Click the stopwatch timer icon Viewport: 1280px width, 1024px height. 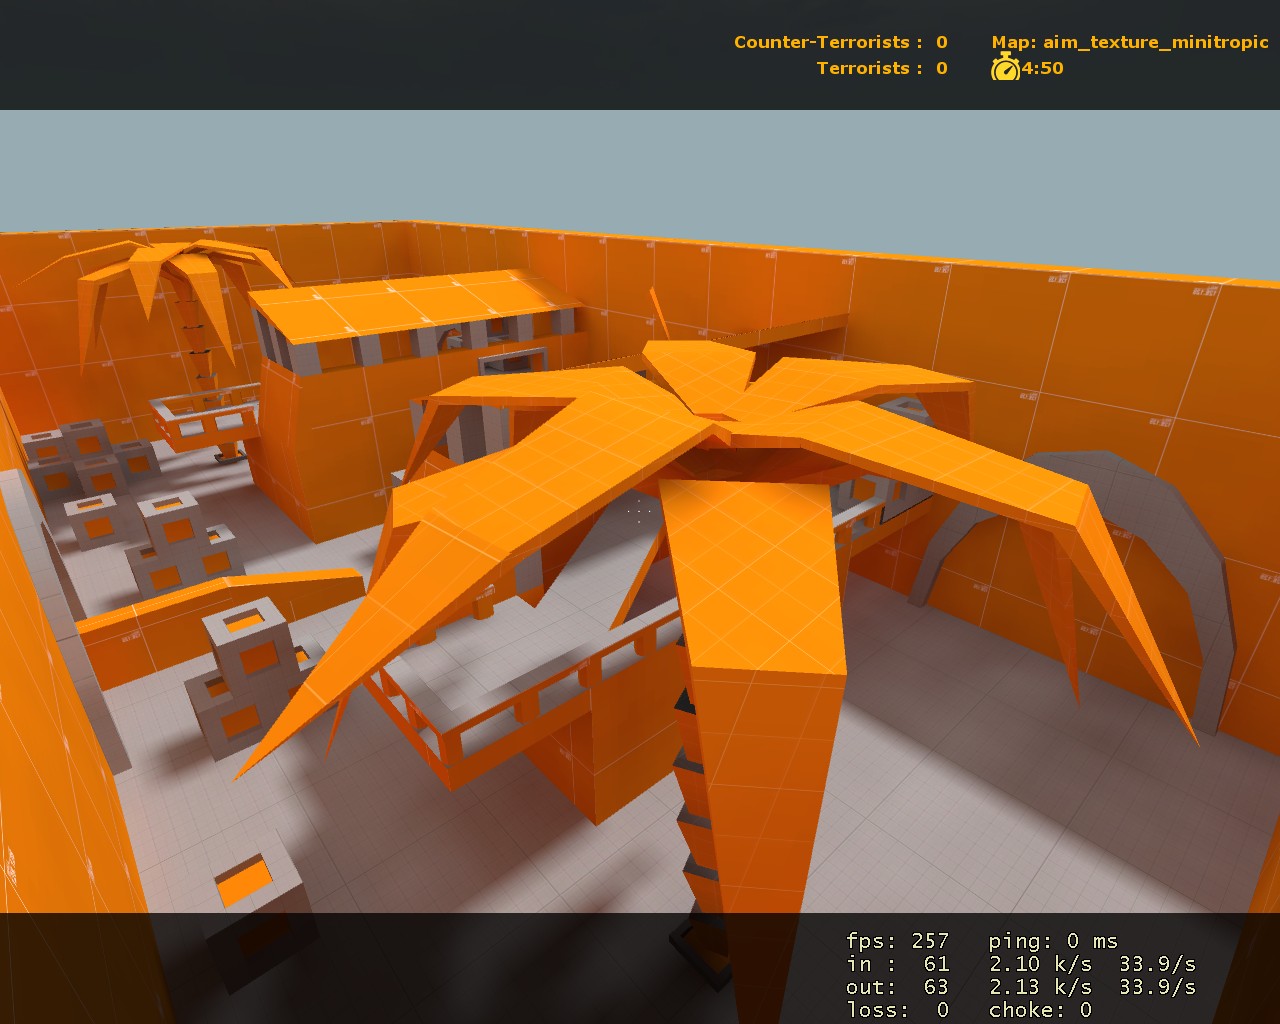[x=1005, y=69]
